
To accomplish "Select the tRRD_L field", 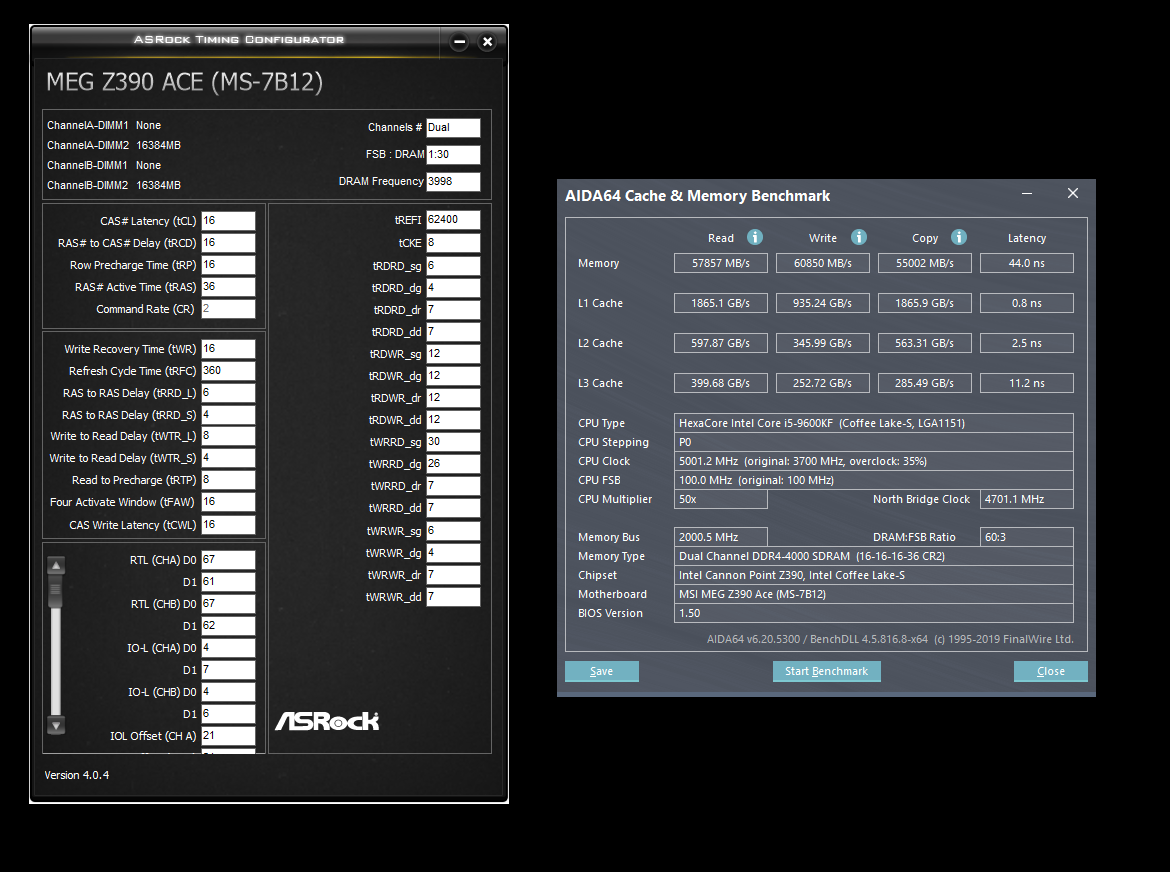I will (228, 393).
